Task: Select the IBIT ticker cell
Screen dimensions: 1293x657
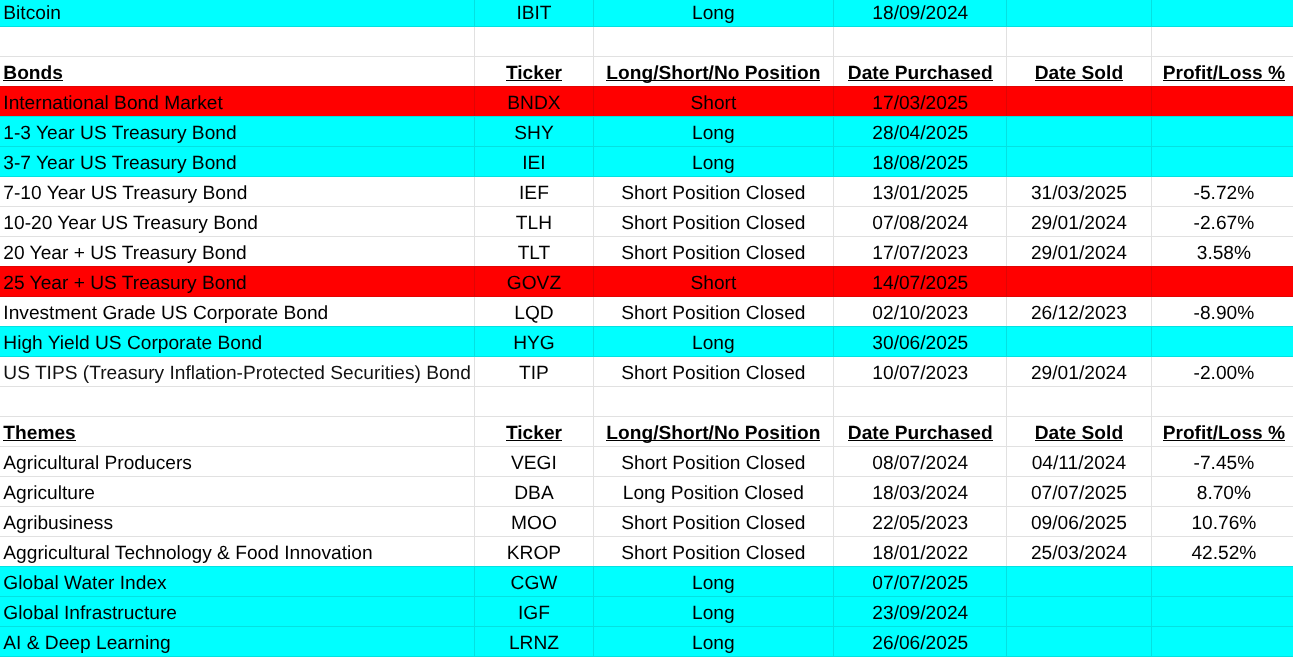Action: [533, 13]
